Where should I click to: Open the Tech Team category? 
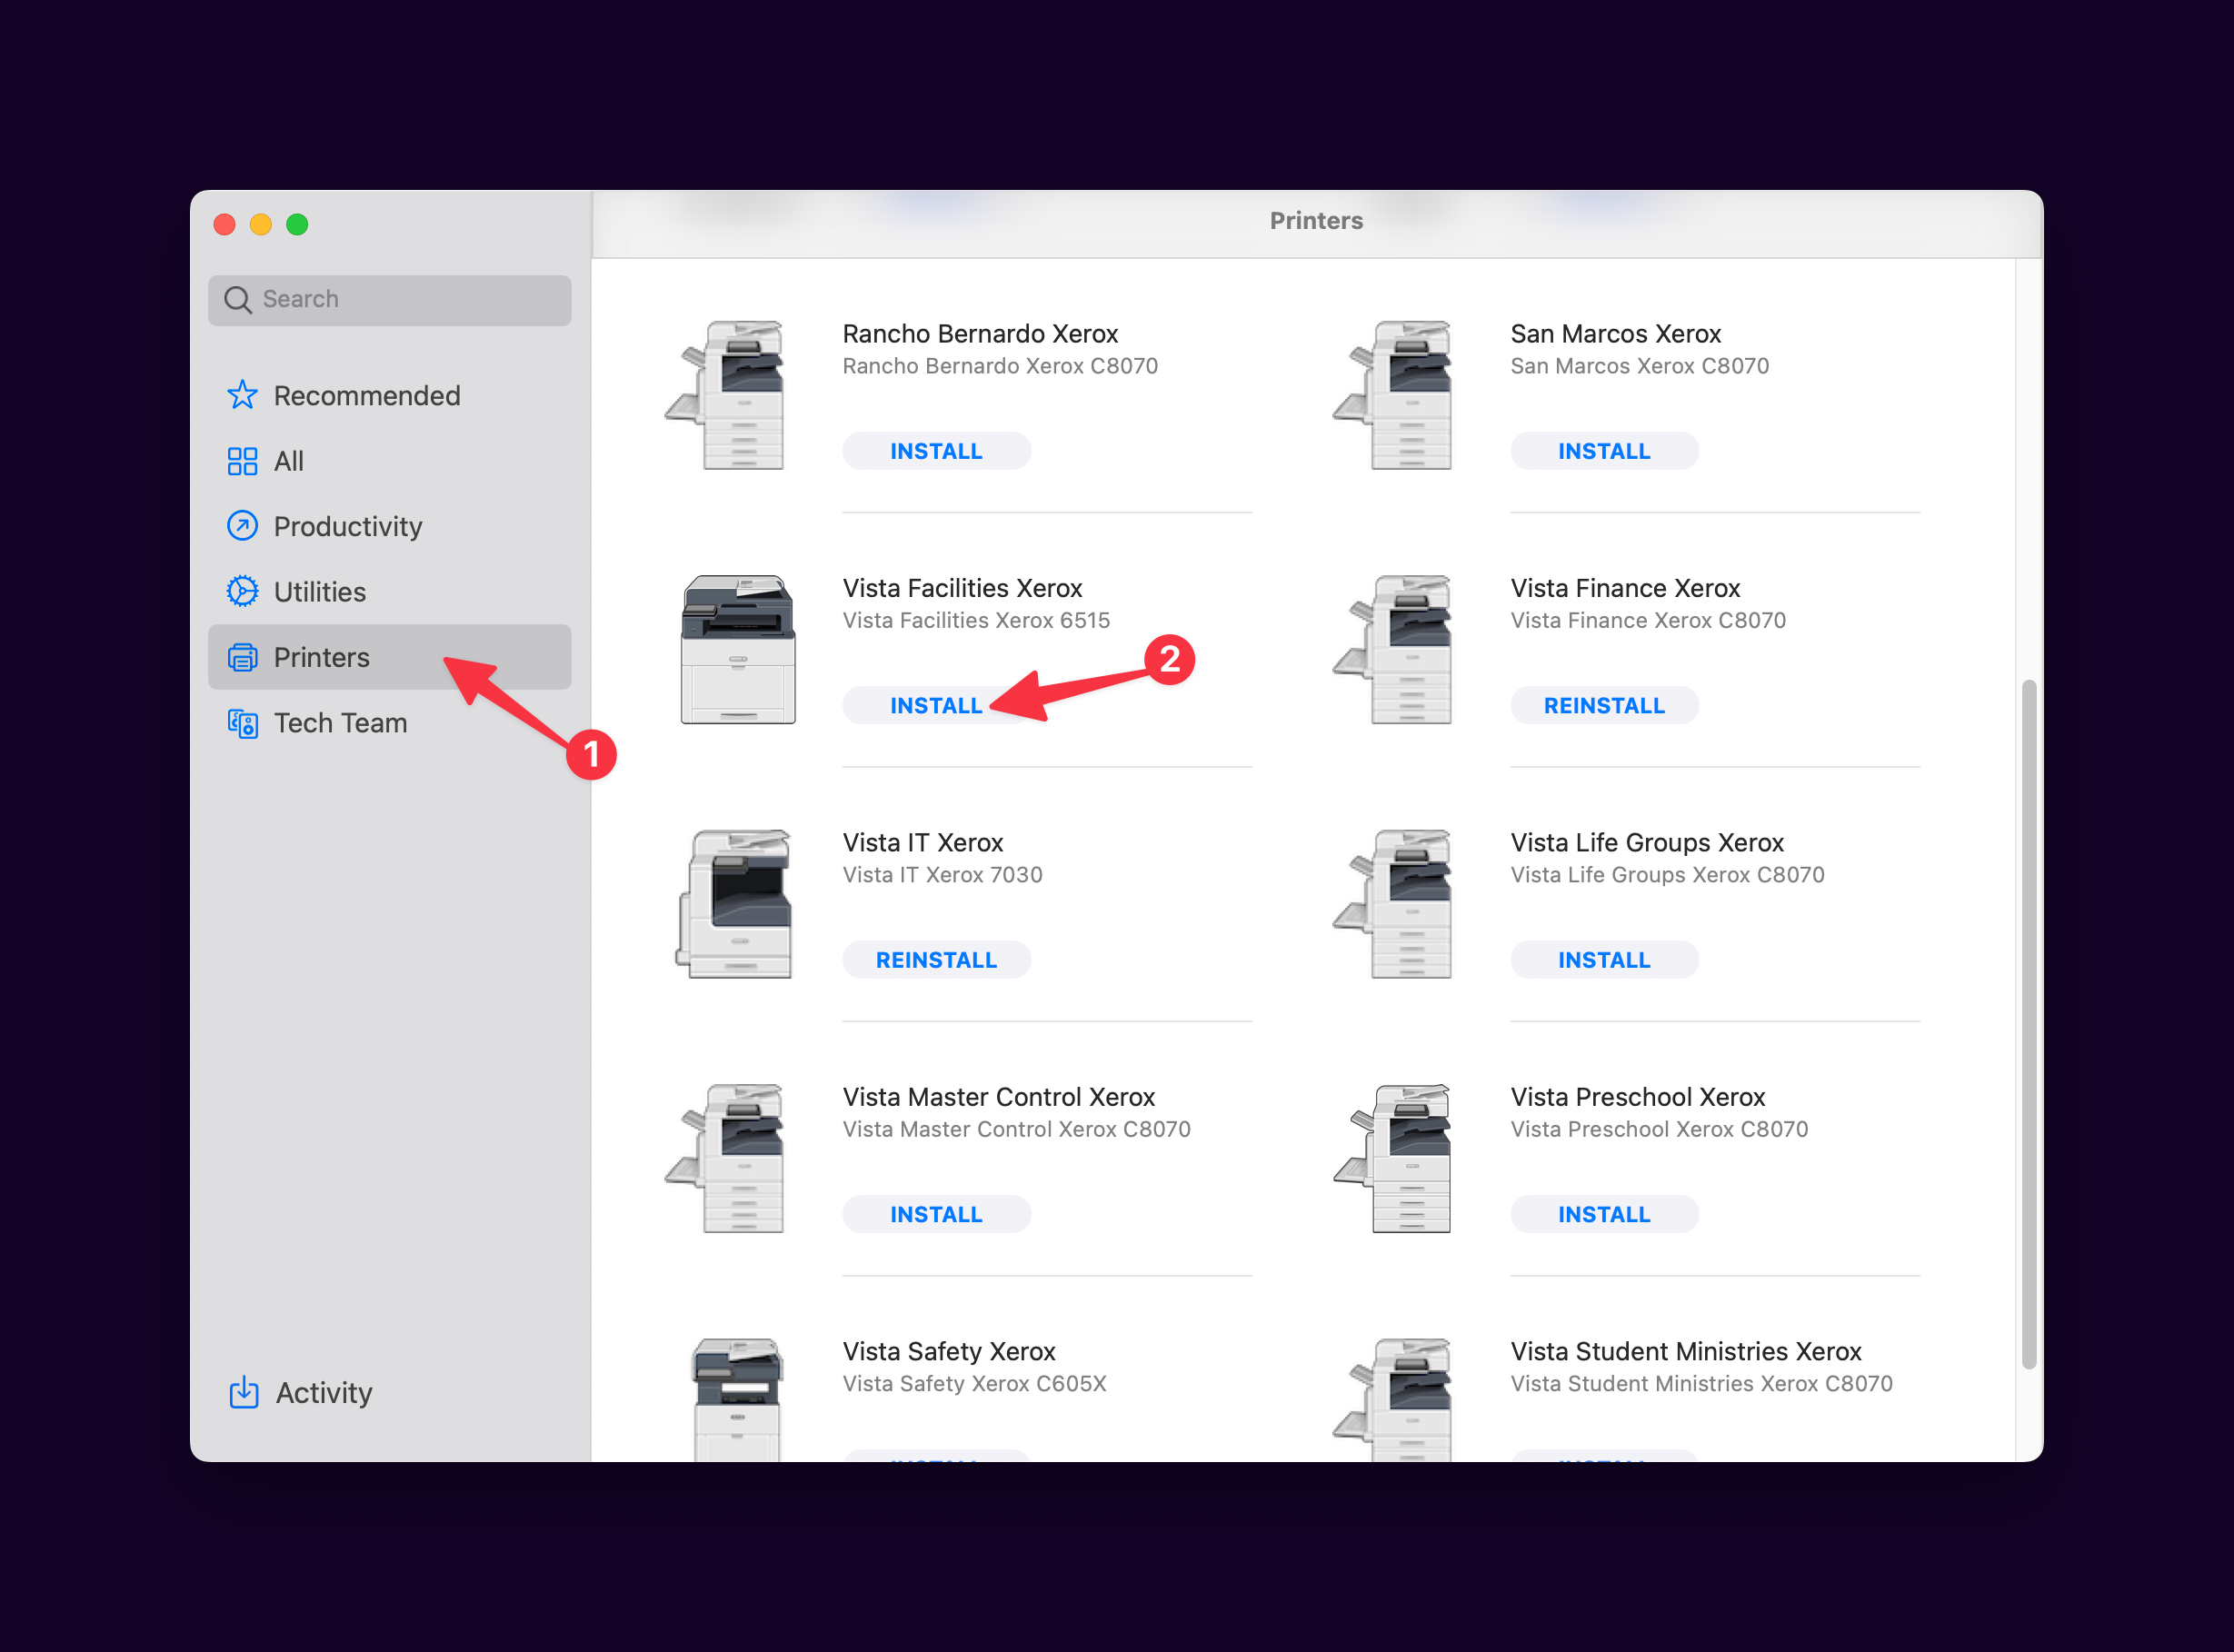340,723
